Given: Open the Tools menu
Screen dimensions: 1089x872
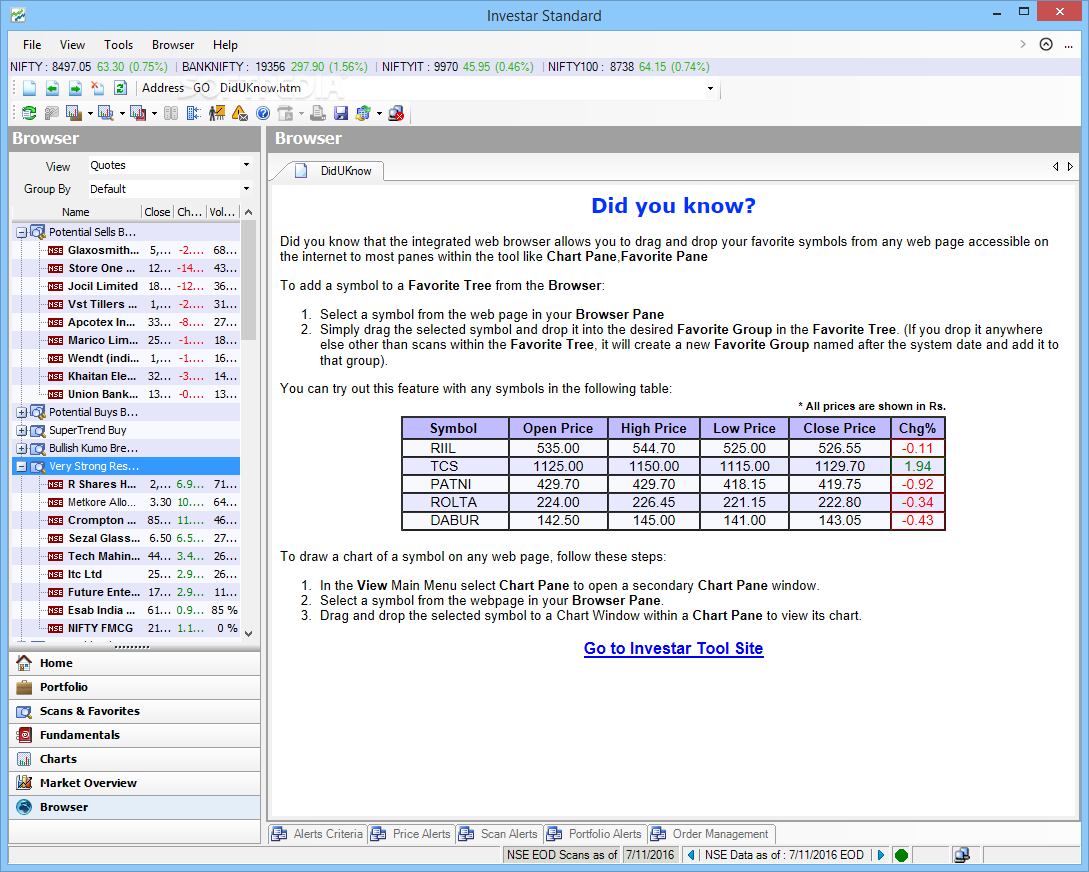Looking at the screenshot, I should point(118,44).
